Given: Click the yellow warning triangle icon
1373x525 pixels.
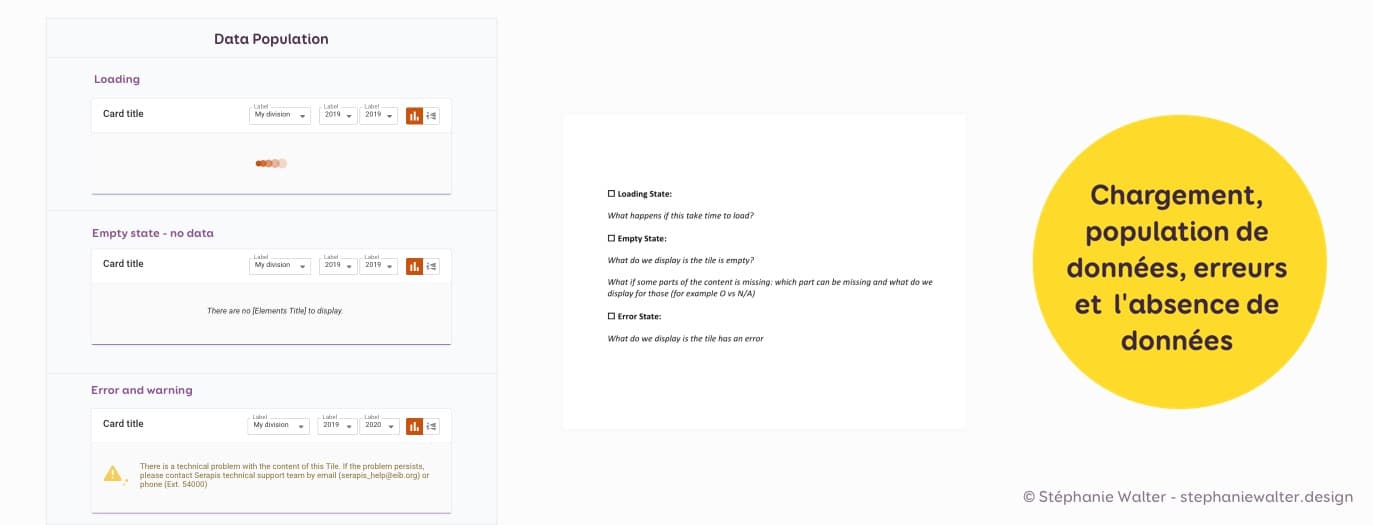Looking at the screenshot, I should pos(114,474).
